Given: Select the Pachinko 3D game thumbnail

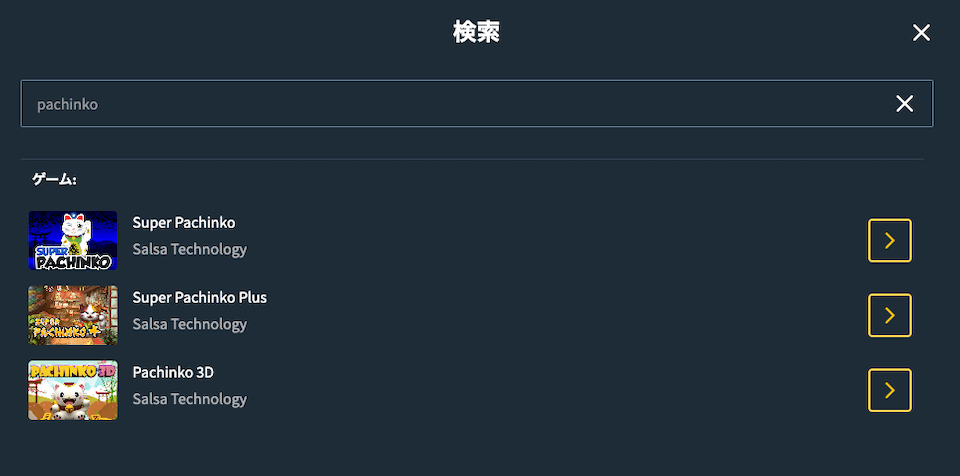Looking at the screenshot, I should click(73, 390).
